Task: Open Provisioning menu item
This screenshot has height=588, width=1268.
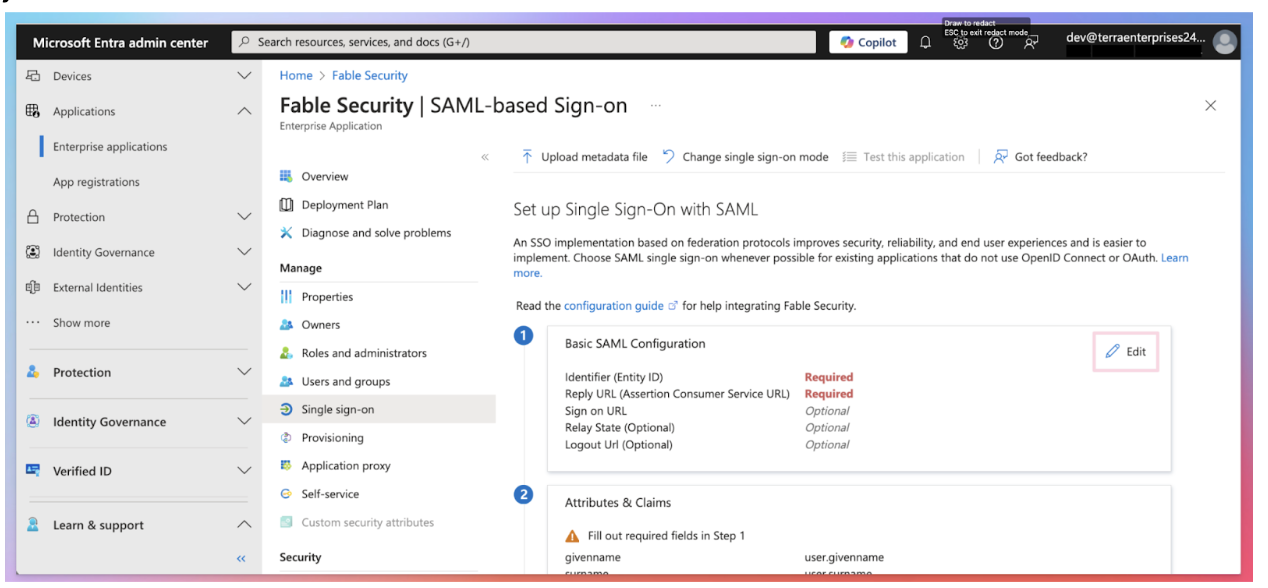Action: point(333,438)
